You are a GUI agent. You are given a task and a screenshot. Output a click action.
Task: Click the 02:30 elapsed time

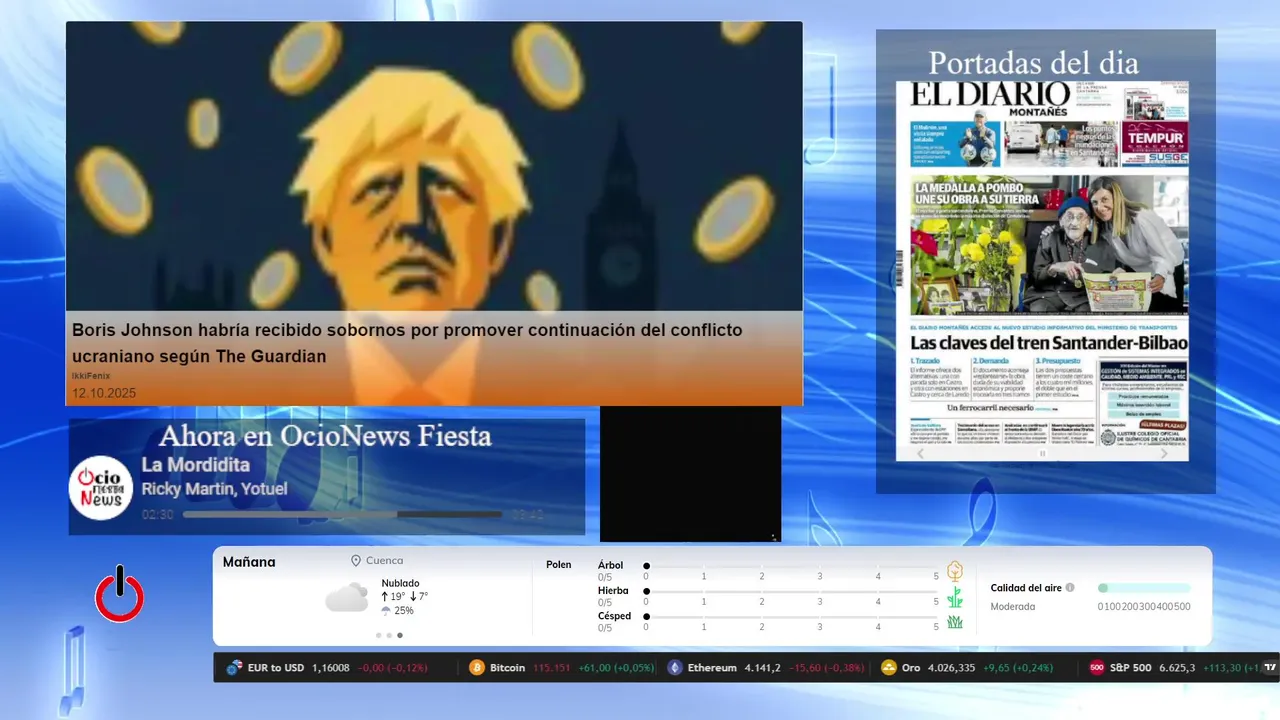158,515
